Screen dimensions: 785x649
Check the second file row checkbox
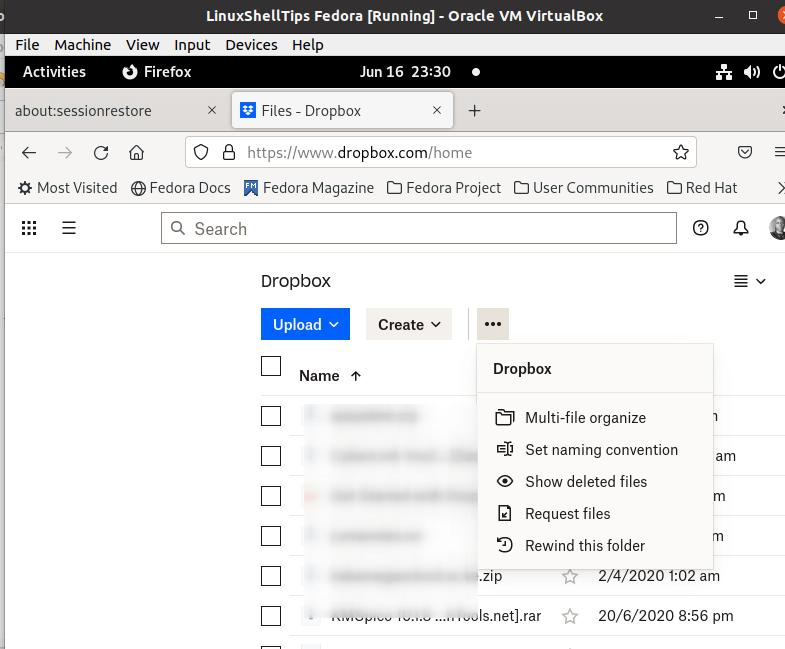pyautogui.click(x=271, y=456)
